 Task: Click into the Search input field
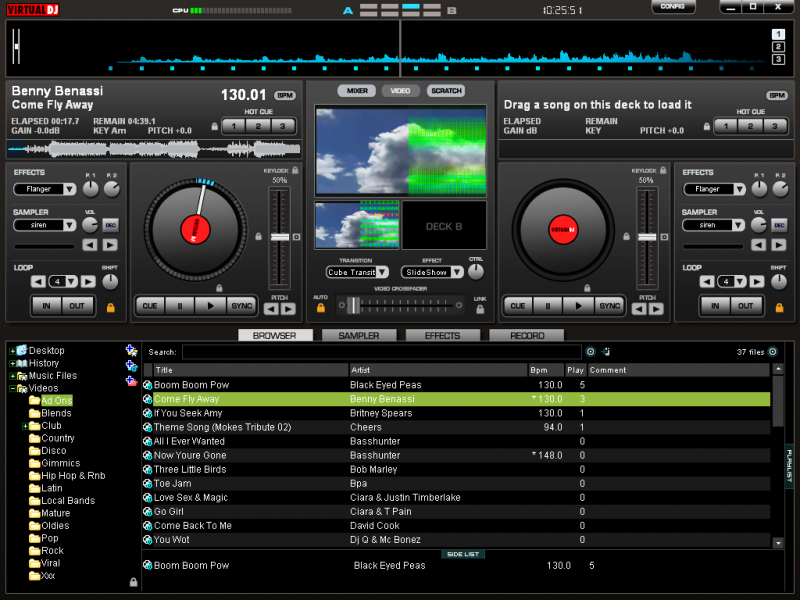380,352
